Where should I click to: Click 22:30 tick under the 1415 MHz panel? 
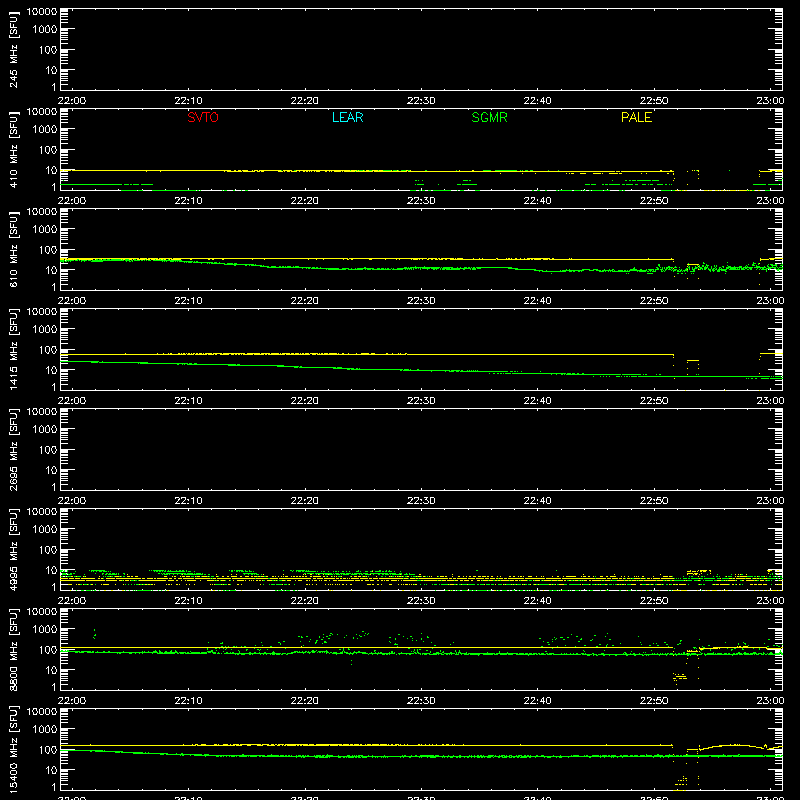(421, 401)
